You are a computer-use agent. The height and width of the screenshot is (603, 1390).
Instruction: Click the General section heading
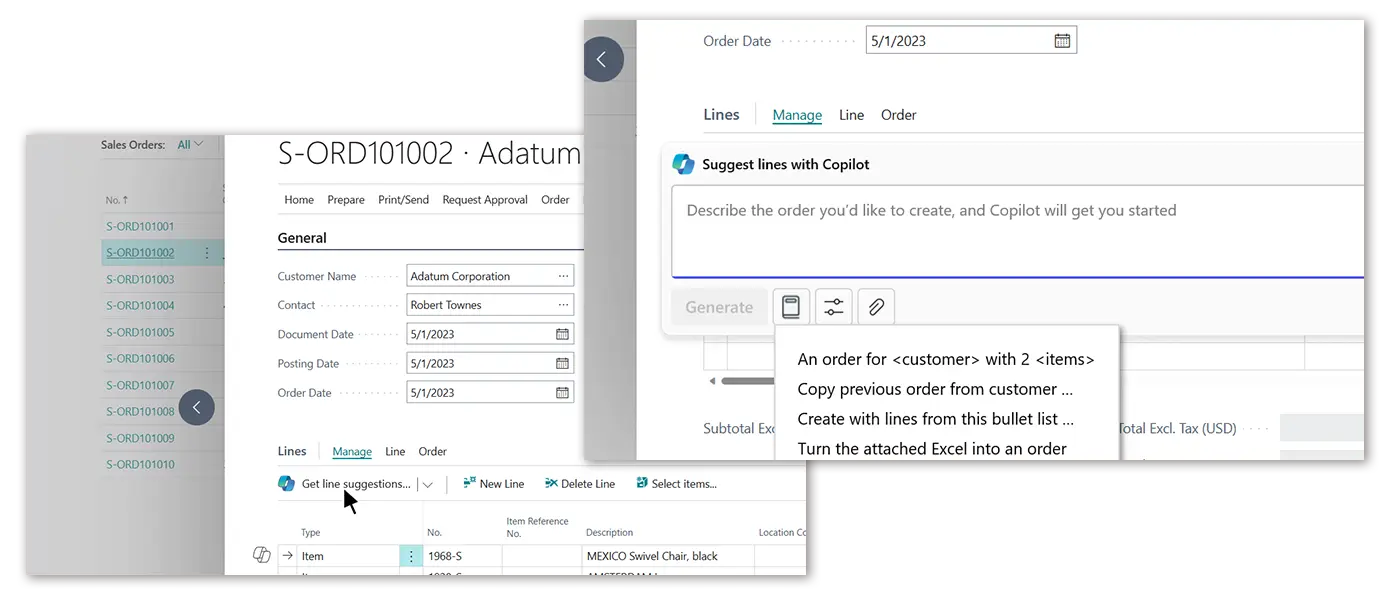(302, 238)
